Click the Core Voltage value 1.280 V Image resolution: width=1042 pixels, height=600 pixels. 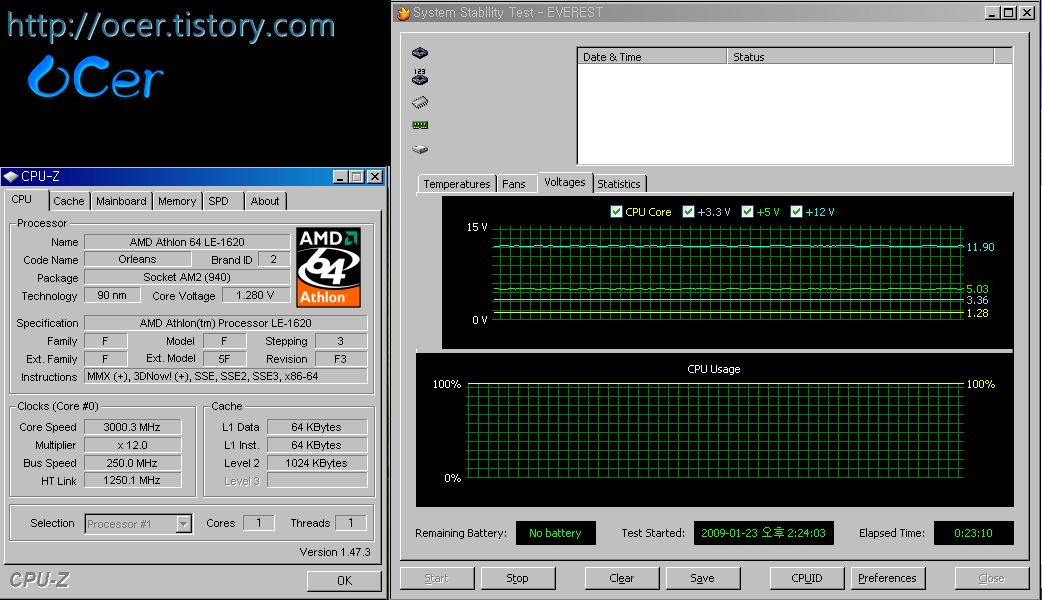coord(255,295)
